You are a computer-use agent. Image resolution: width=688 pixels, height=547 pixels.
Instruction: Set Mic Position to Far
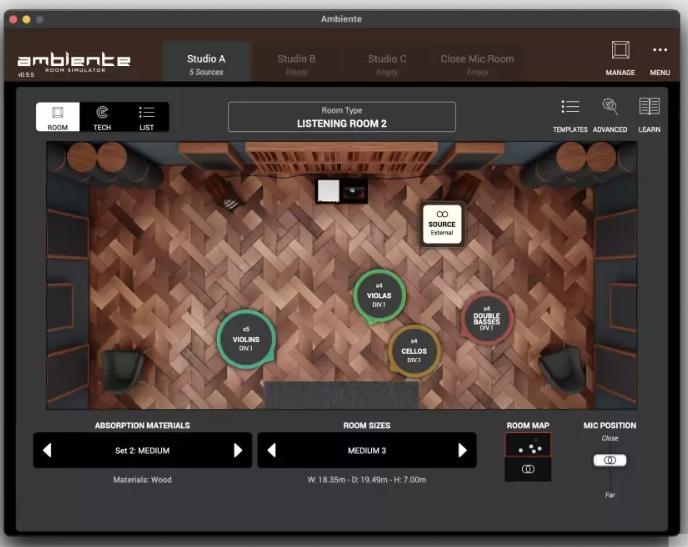610,495
